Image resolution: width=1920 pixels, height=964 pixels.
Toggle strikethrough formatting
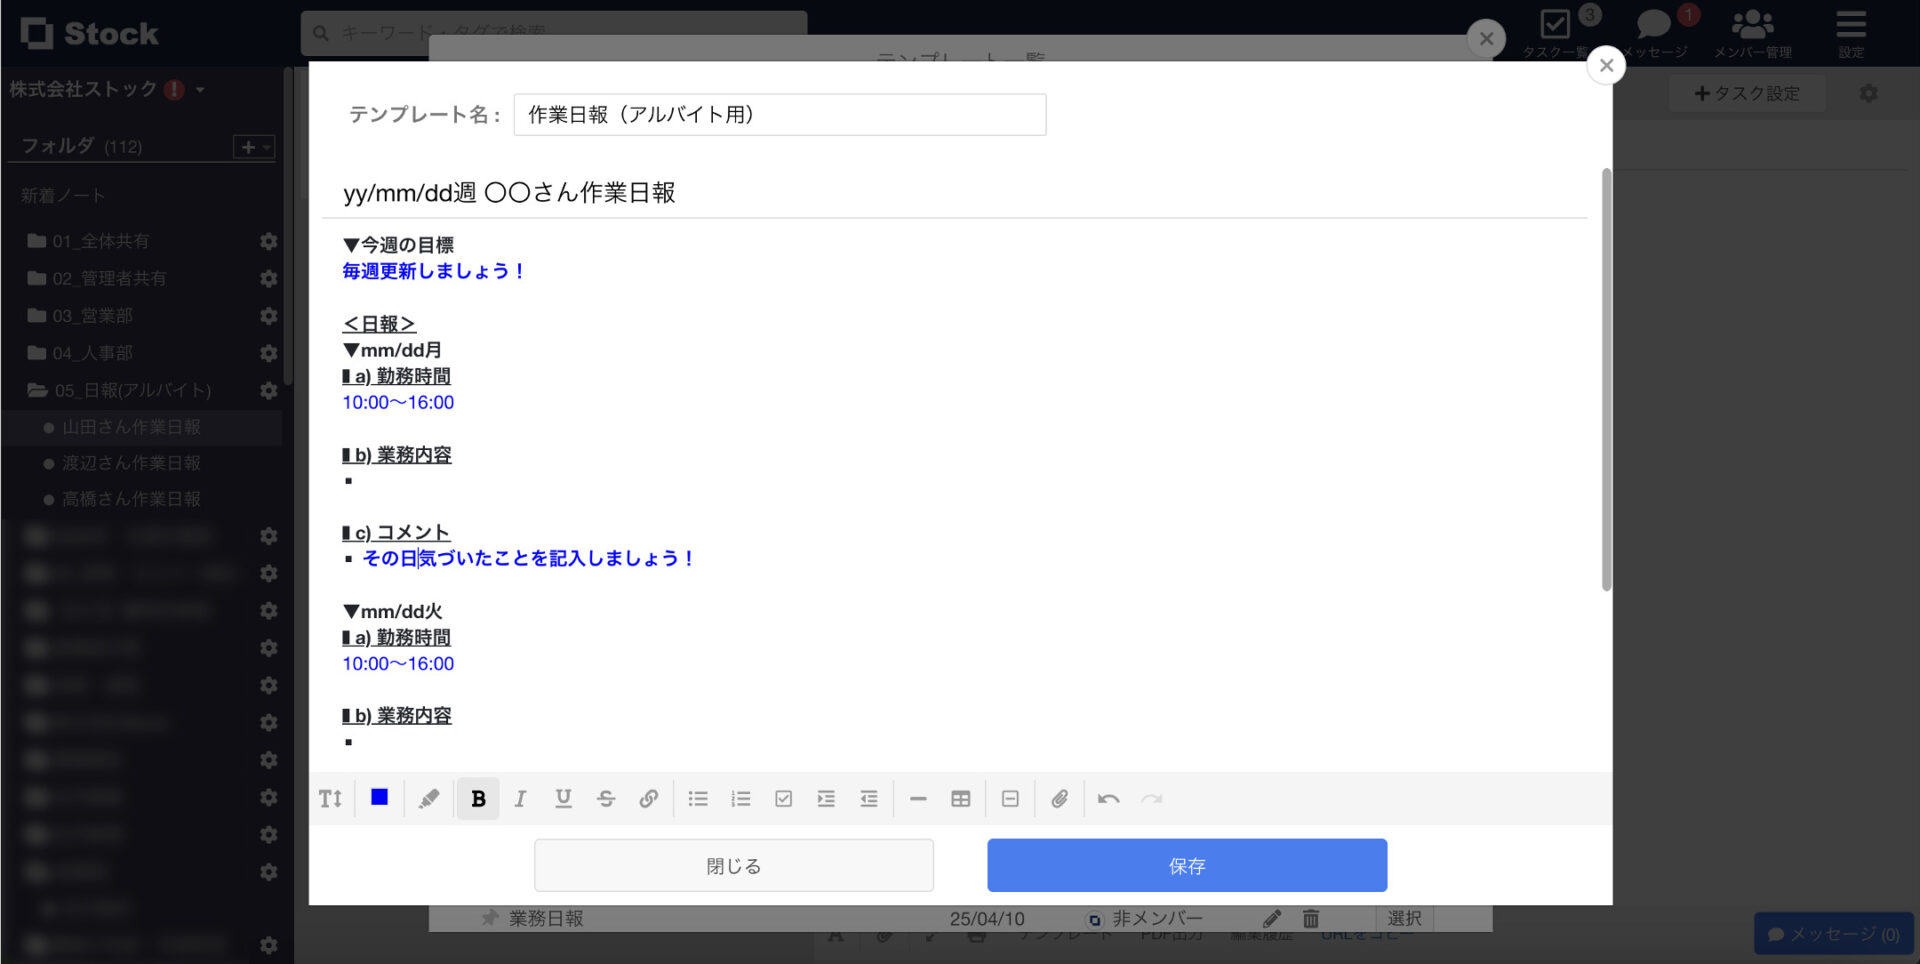(606, 799)
